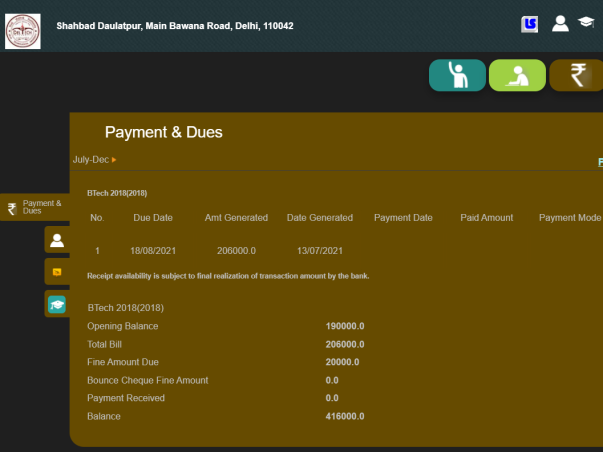
Task: Select date generated 13/07/2021 cell
Action: 320,251
